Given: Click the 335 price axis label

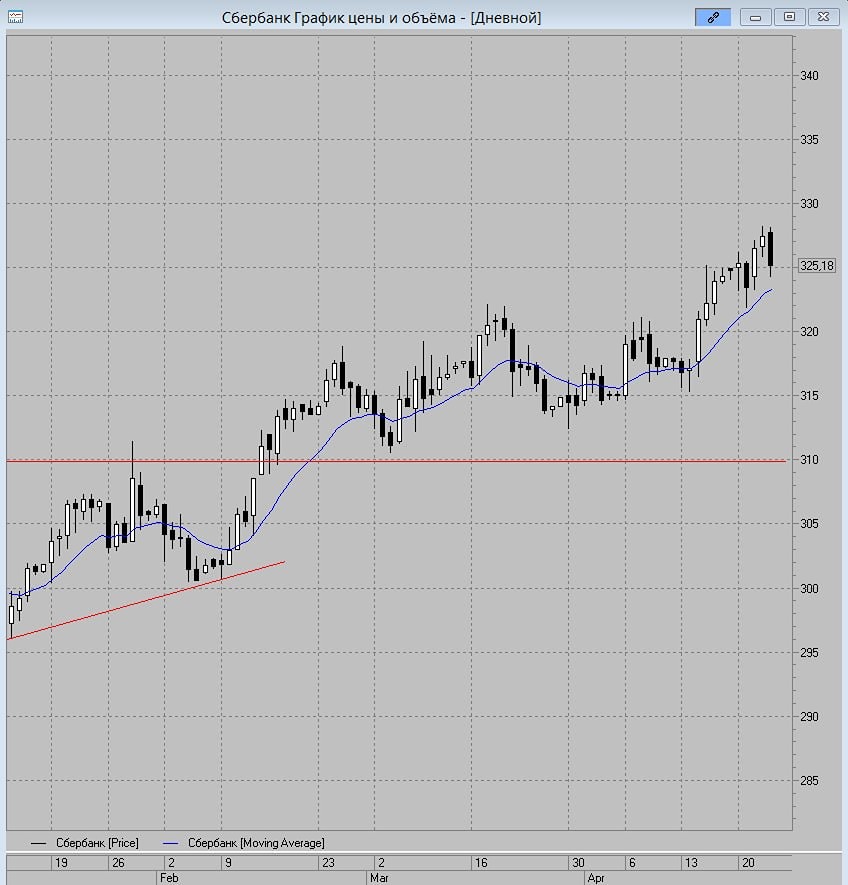Looking at the screenshot, I should (x=809, y=139).
